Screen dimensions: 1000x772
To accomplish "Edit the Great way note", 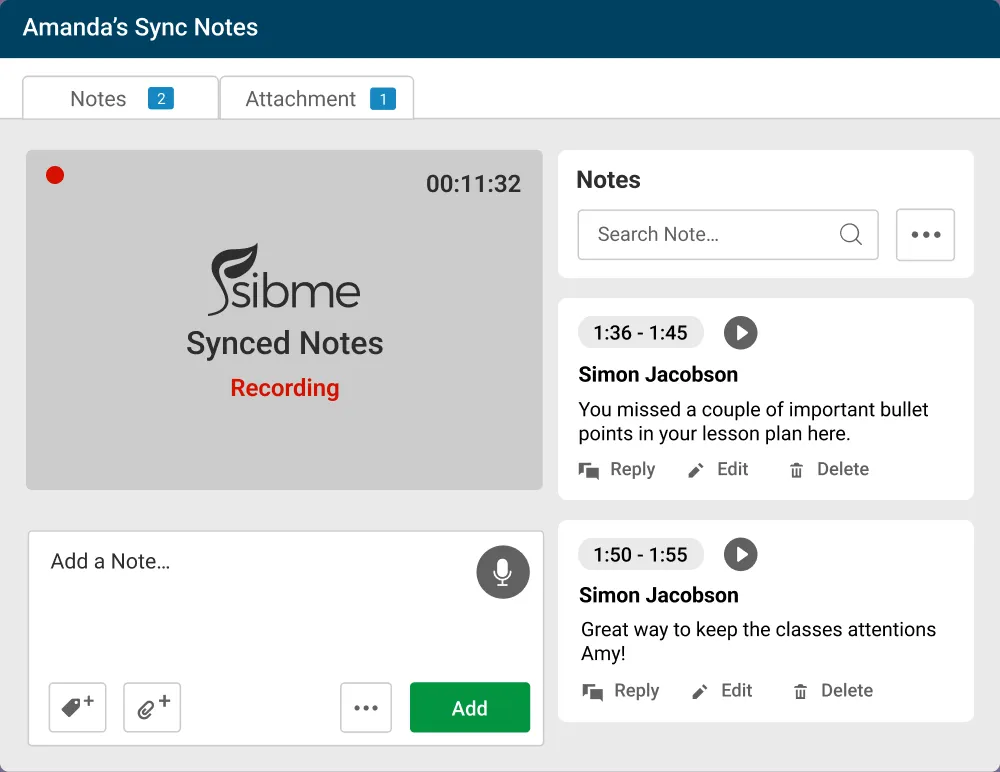I will tap(721, 691).
